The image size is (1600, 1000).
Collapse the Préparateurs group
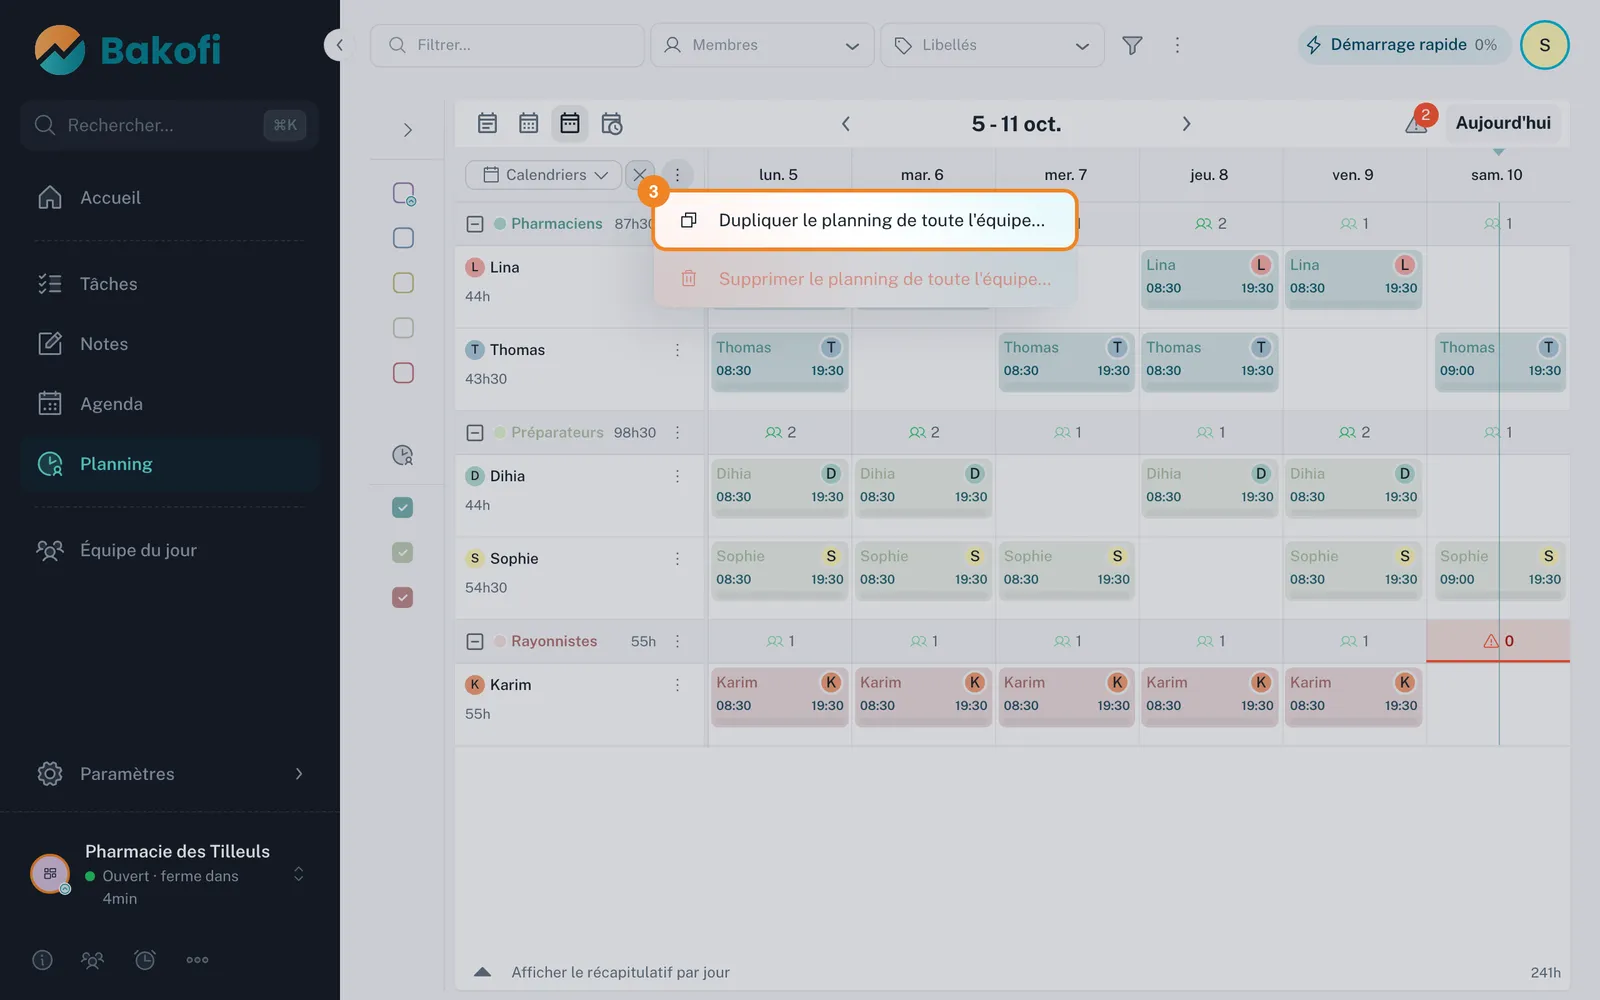(475, 433)
